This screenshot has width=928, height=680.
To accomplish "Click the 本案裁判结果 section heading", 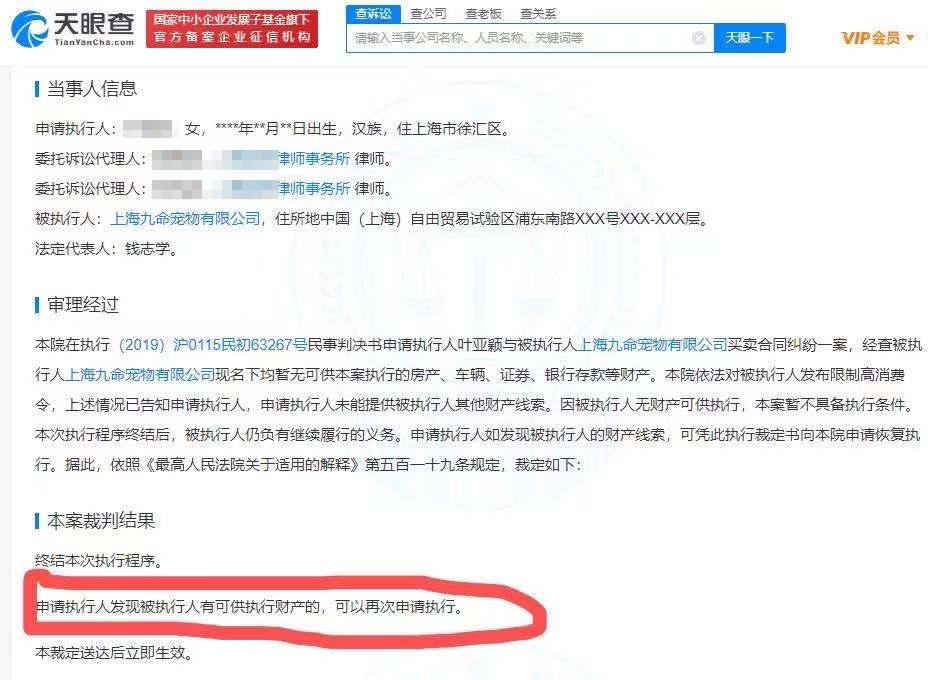I will click(x=101, y=521).
